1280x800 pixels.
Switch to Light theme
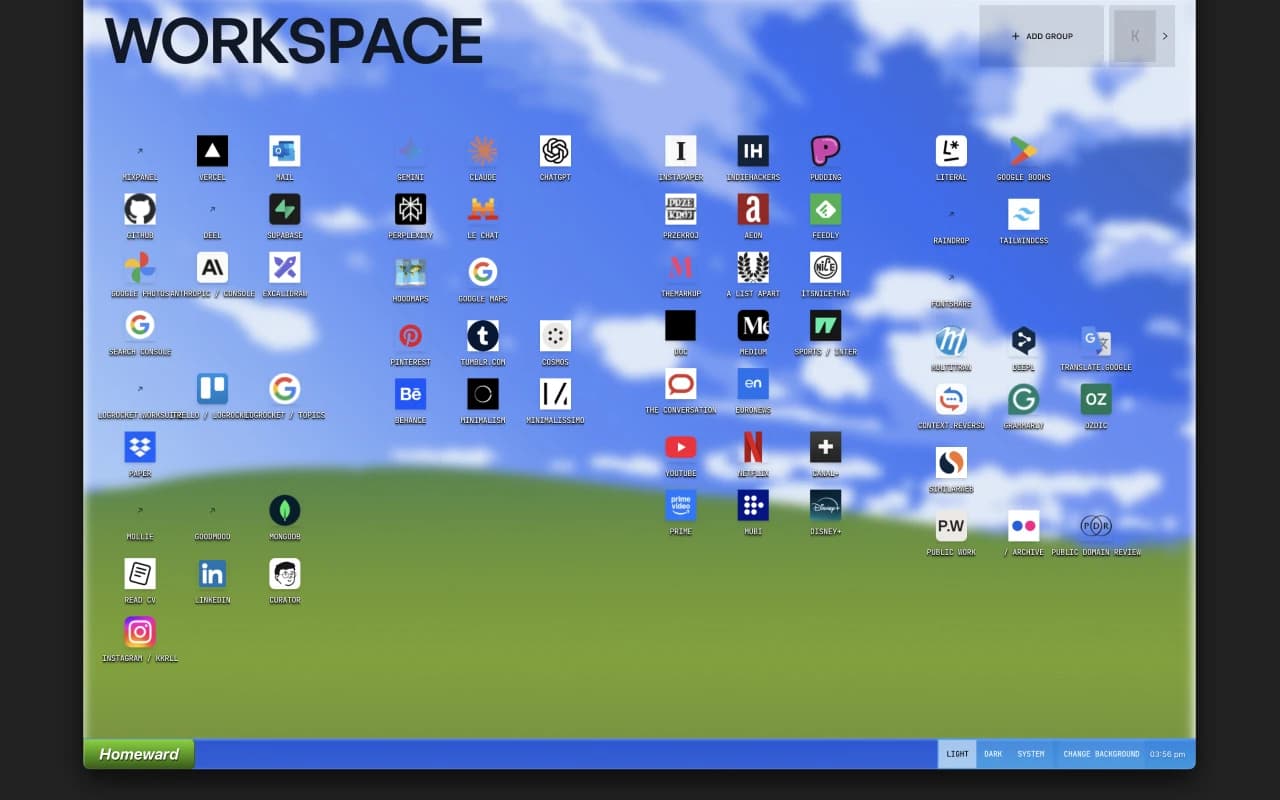[x=957, y=754]
